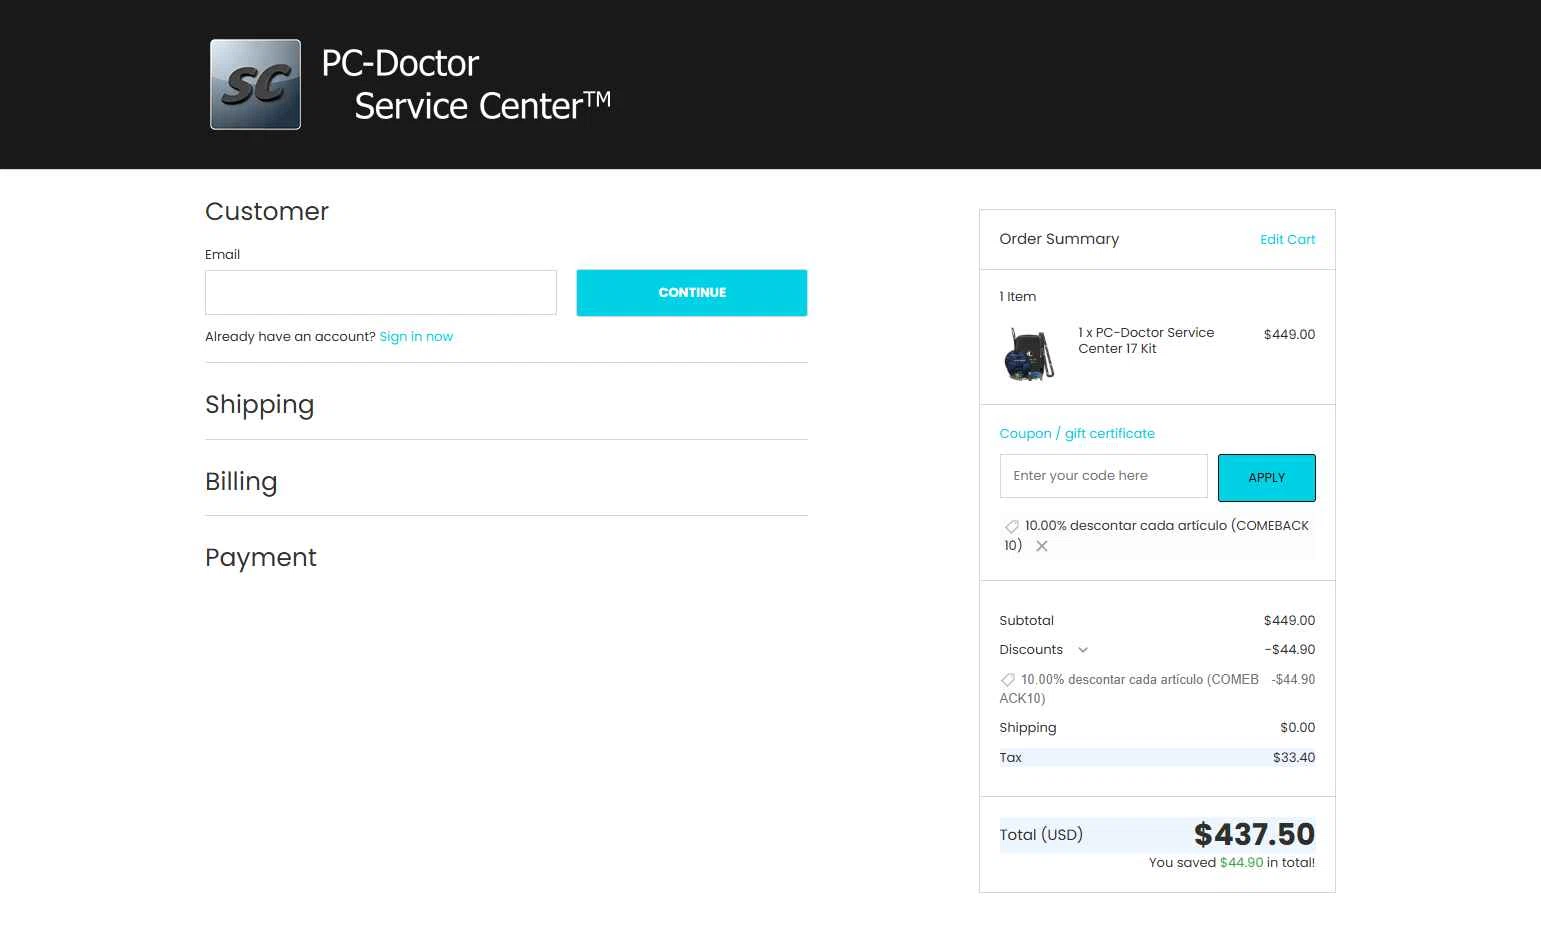Focus the coupon code input field

click(x=1103, y=476)
